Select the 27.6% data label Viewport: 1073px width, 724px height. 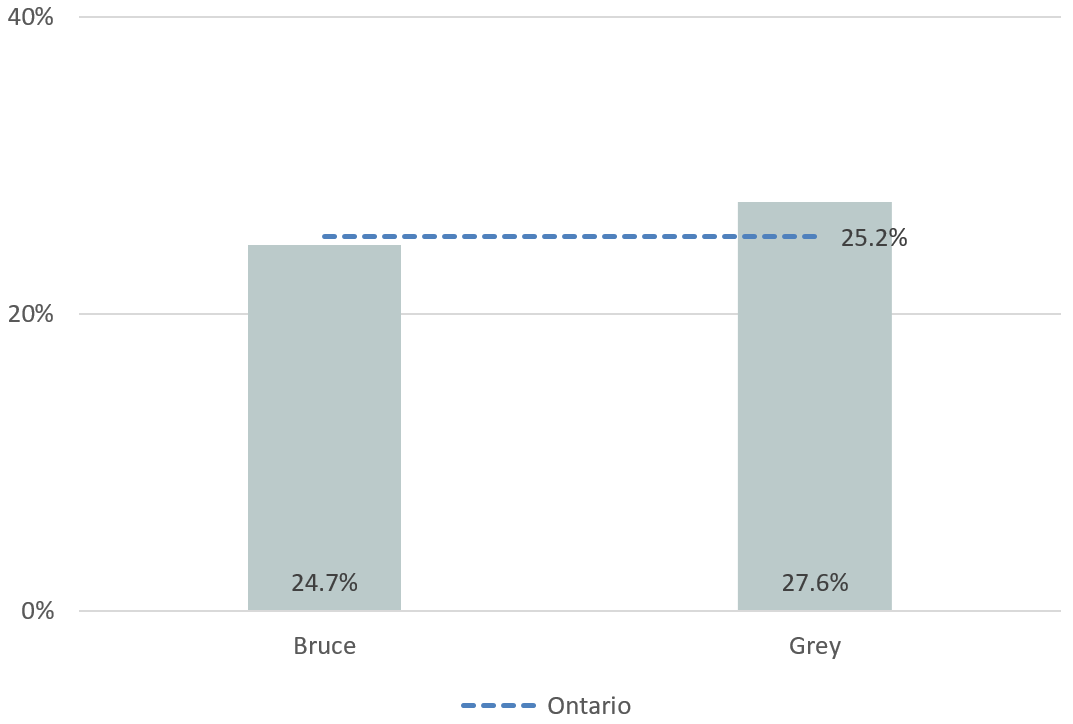[x=814, y=583]
